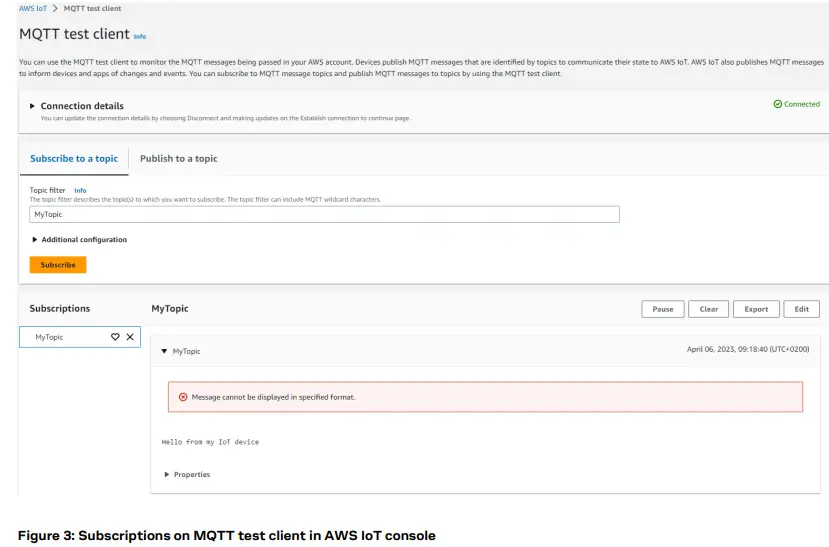
Task: Switch to Subscribe to a topic tab
Action: click(x=73, y=159)
